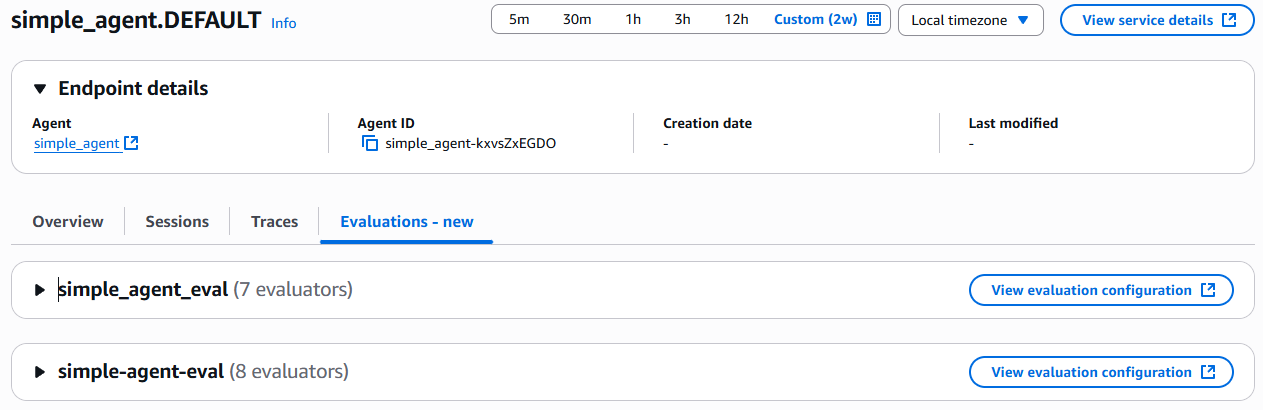This screenshot has height=410, width=1263.
Task: Switch to the Overview tab
Action: pyautogui.click(x=68, y=222)
